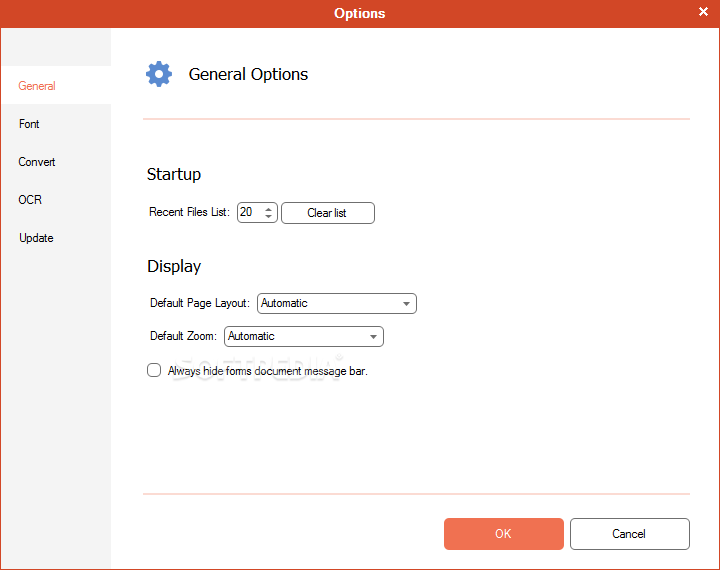Open the Default Zoom dropdown

(x=304, y=336)
